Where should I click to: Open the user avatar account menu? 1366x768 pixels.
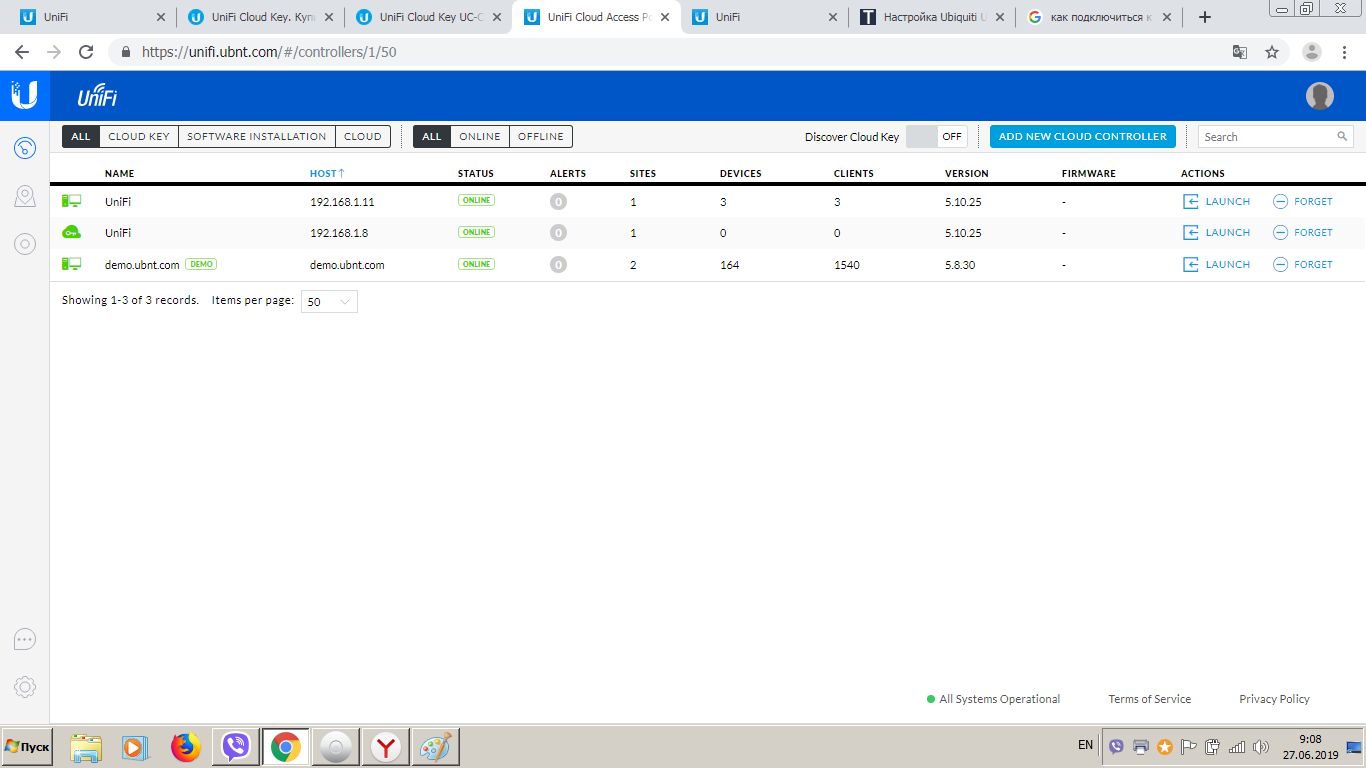pos(1320,96)
